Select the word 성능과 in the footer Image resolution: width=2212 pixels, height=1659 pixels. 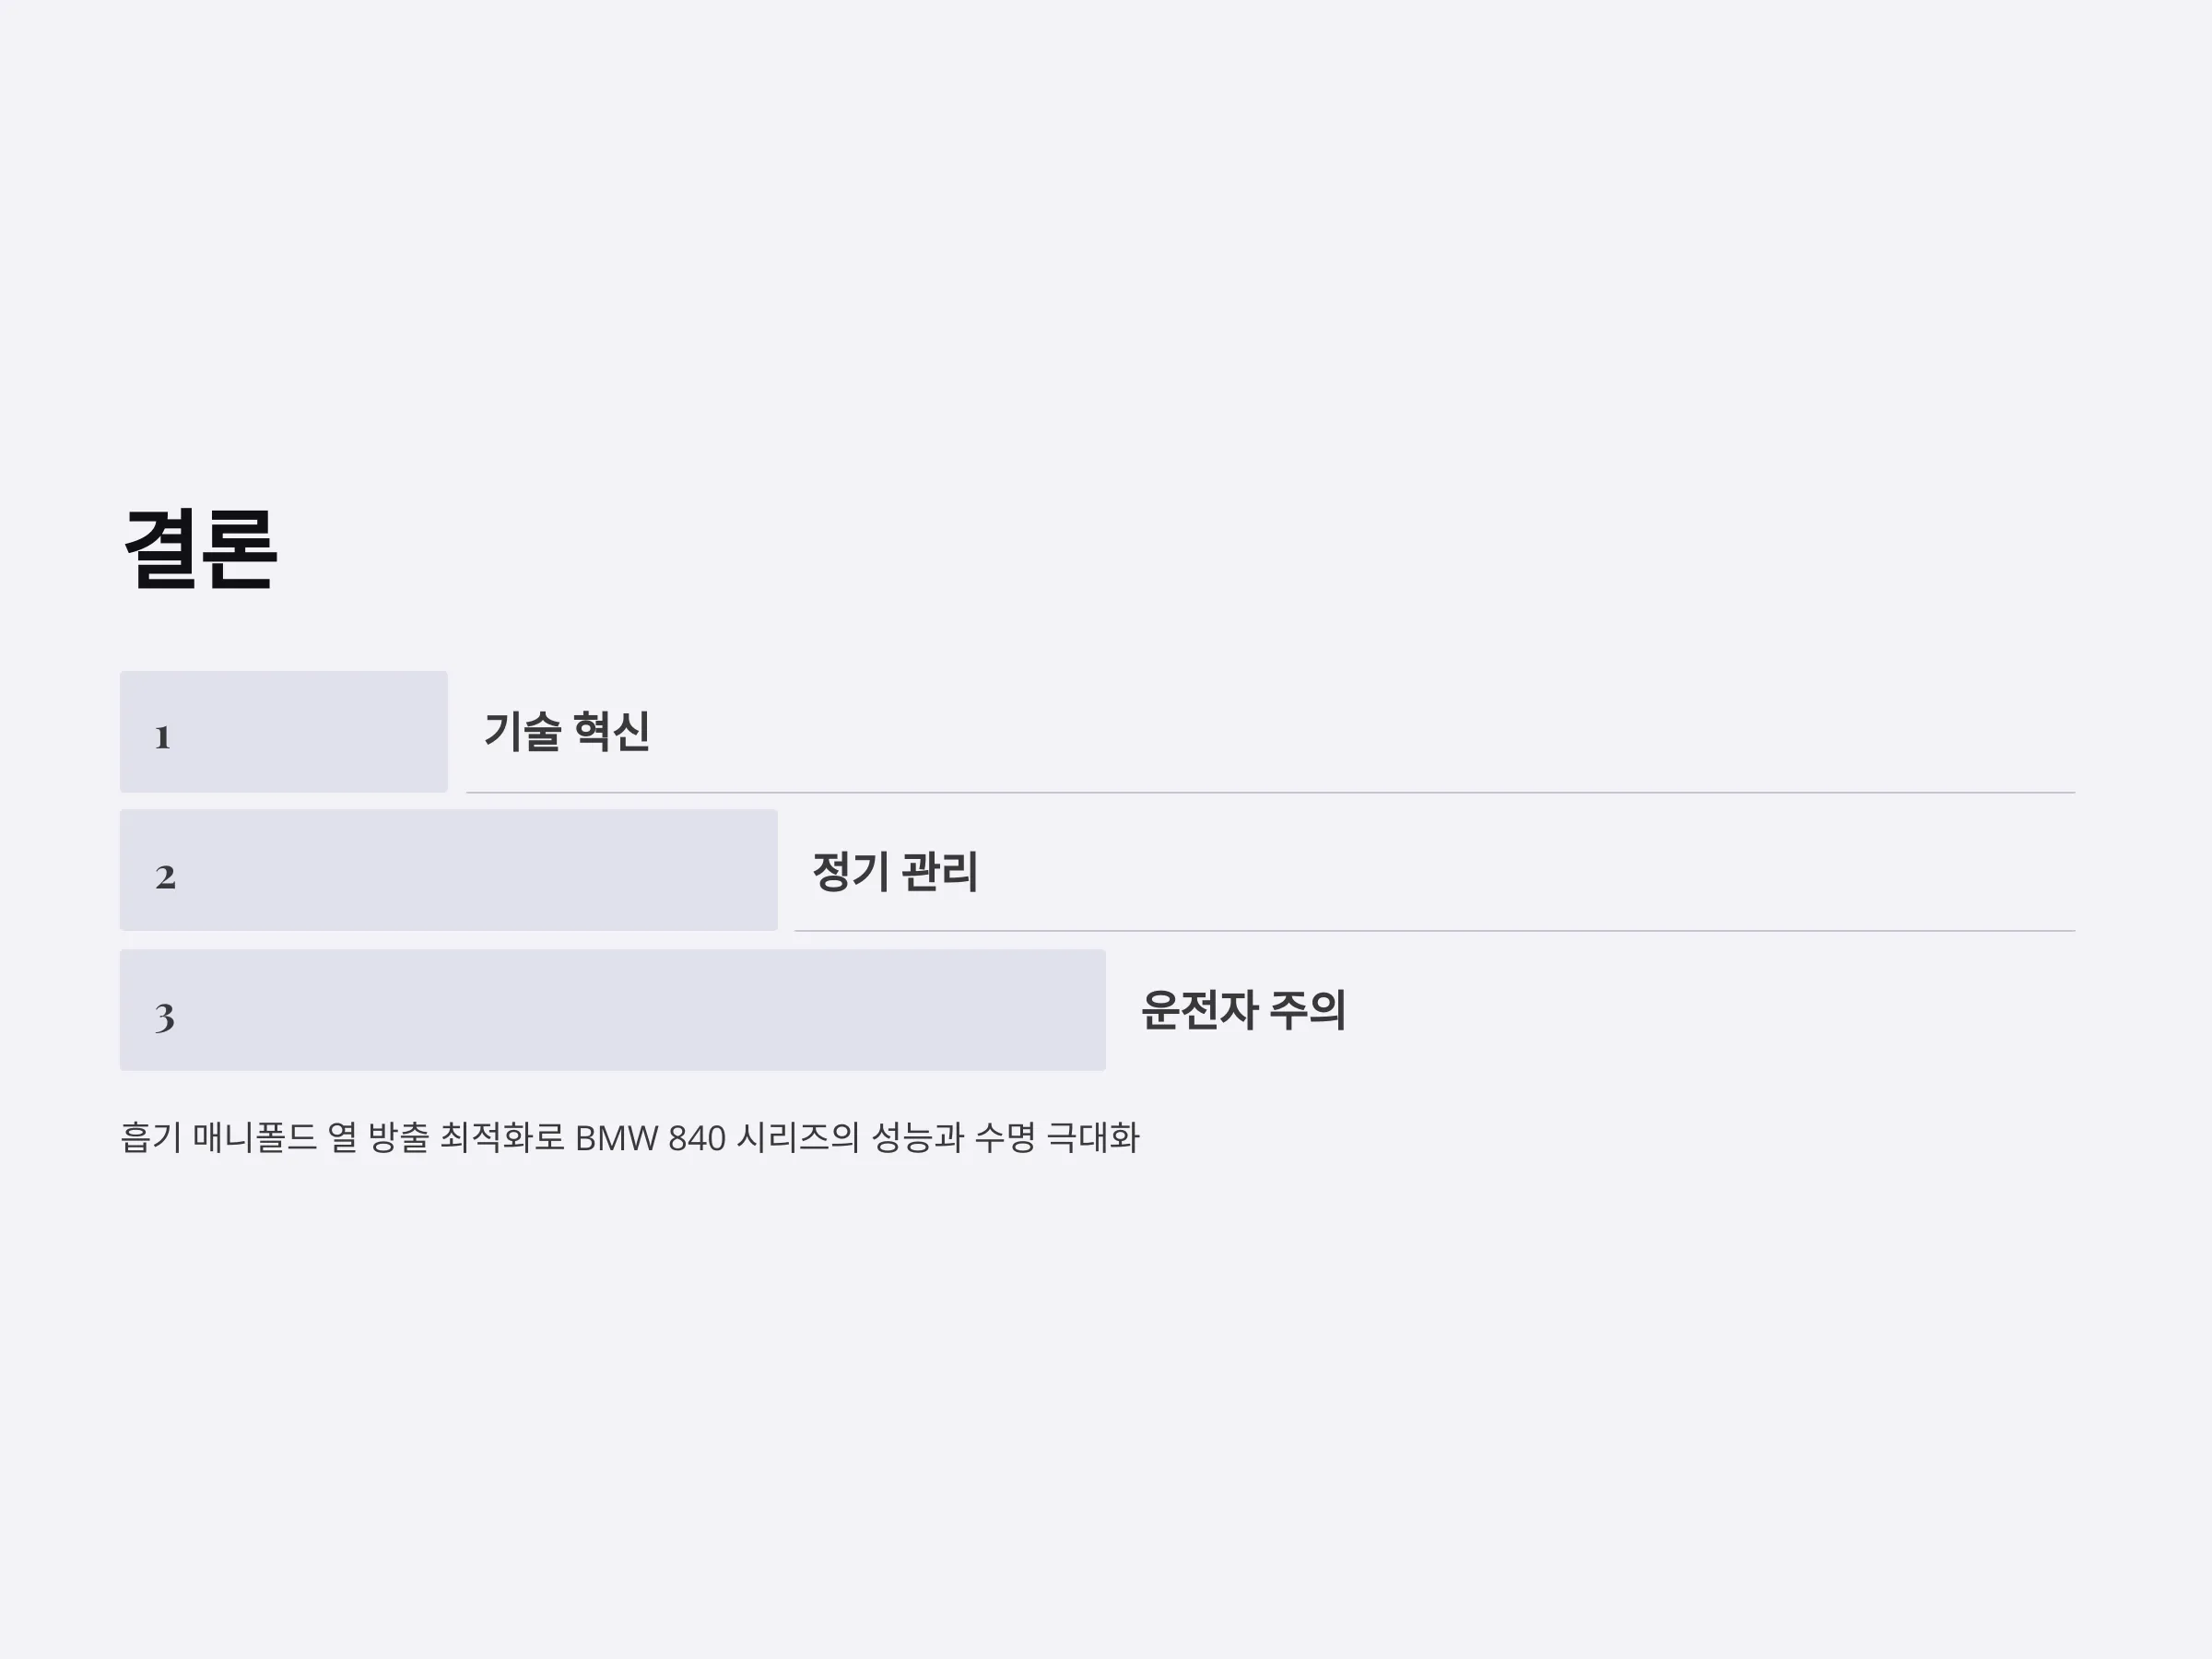tap(917, 1138)
